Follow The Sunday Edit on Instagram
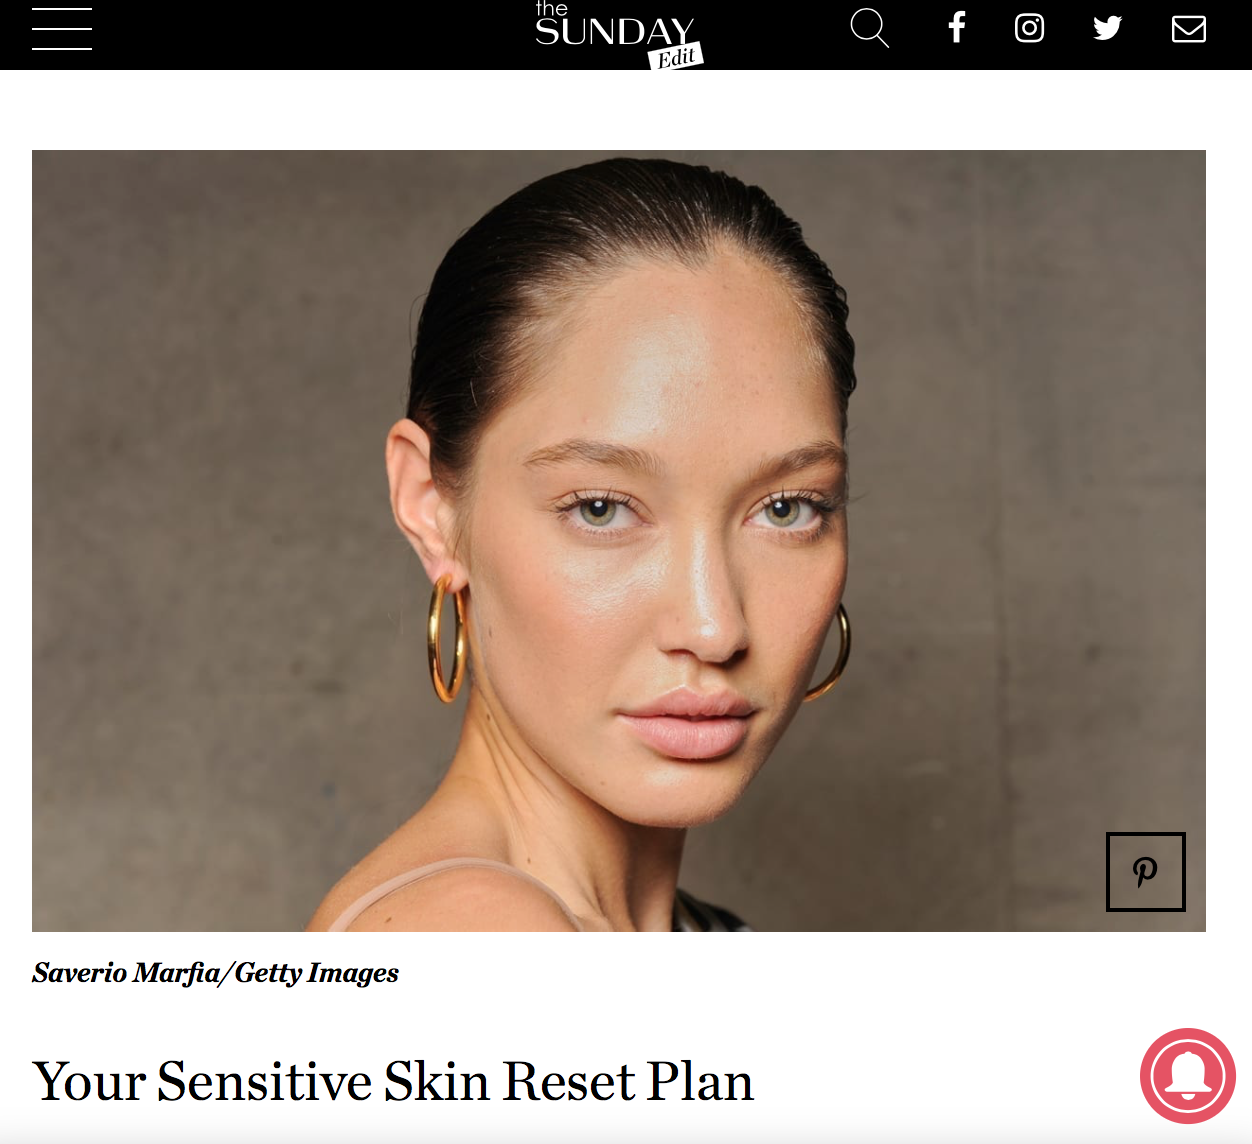Image resolution: width=1252 pixels, height=1144 pixels. (x=1029, y=28)
